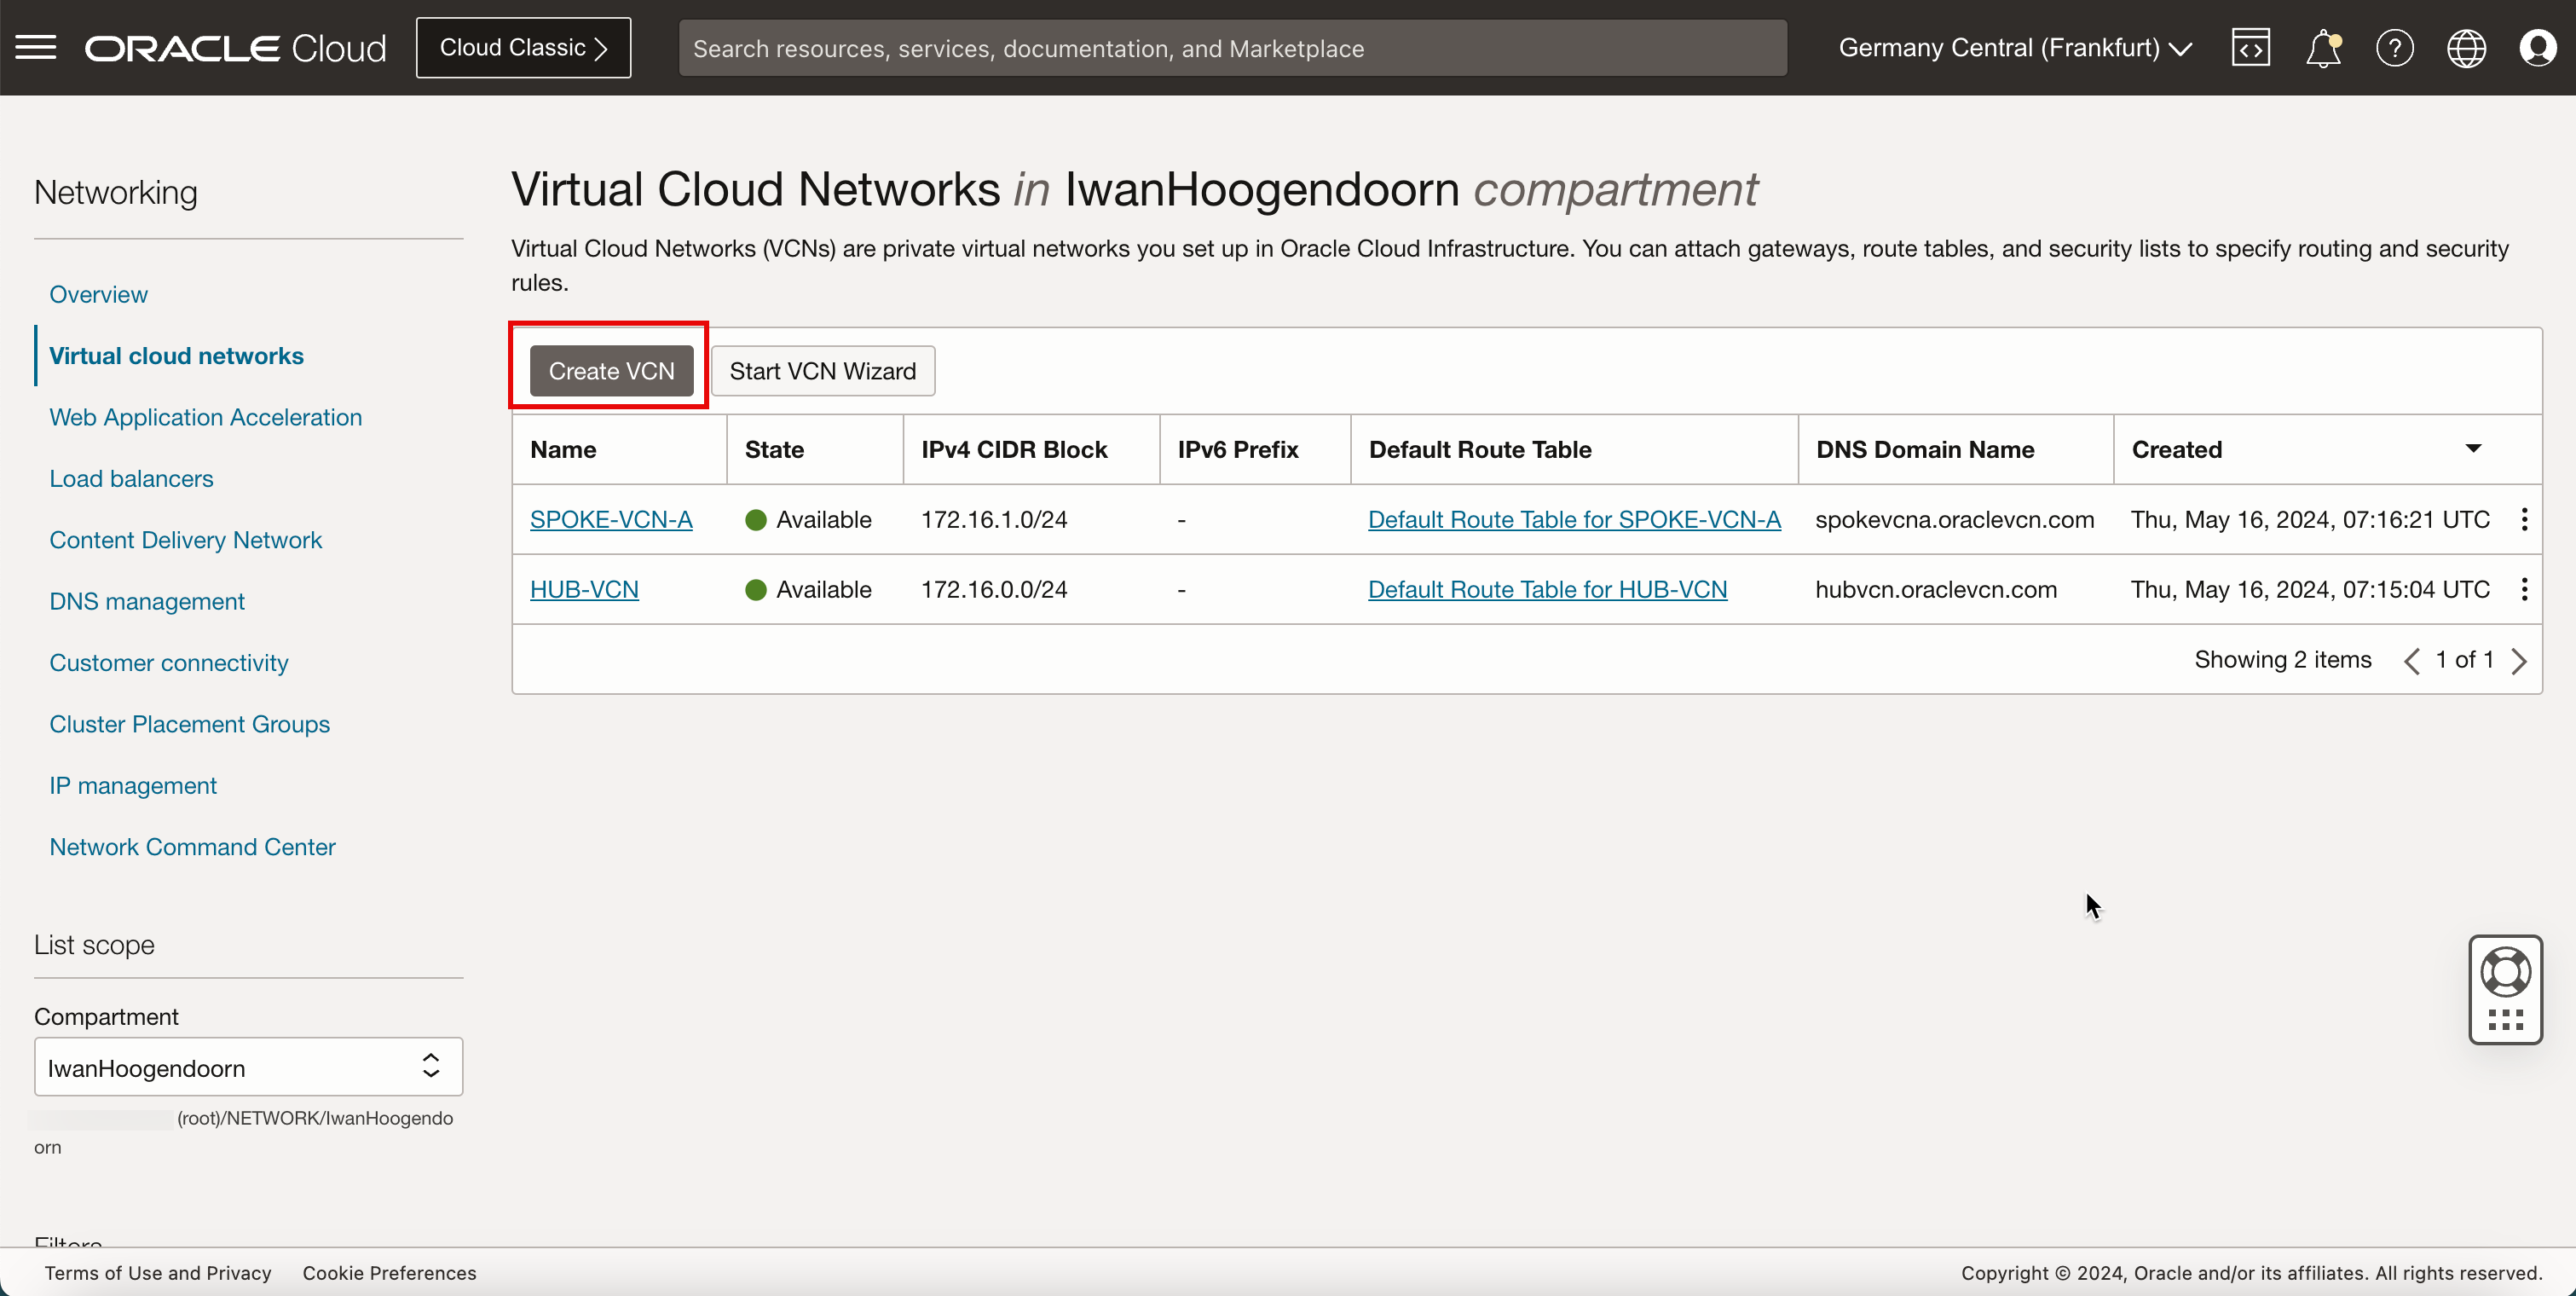This screenshot has height=1296, width=2576.
Task: Open the notifications bell
Action: pyautogui.click(x=2322, y=47)
